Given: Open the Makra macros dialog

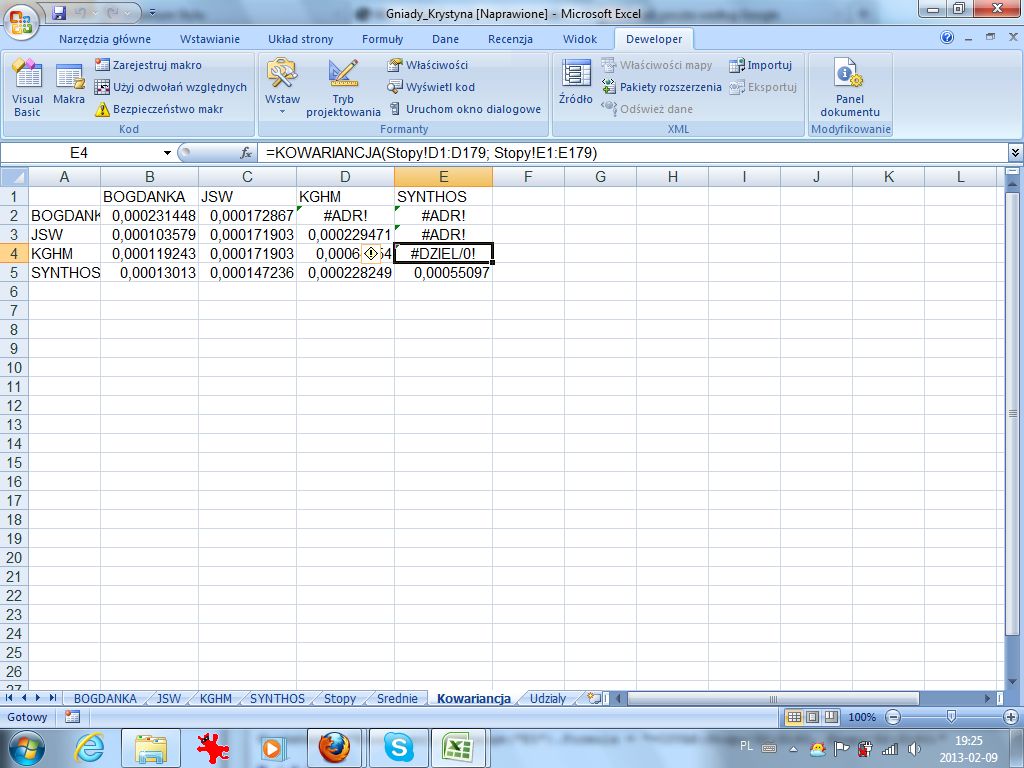Looking at the screenshot, I should pyautogui.click(x=69, y=85).
